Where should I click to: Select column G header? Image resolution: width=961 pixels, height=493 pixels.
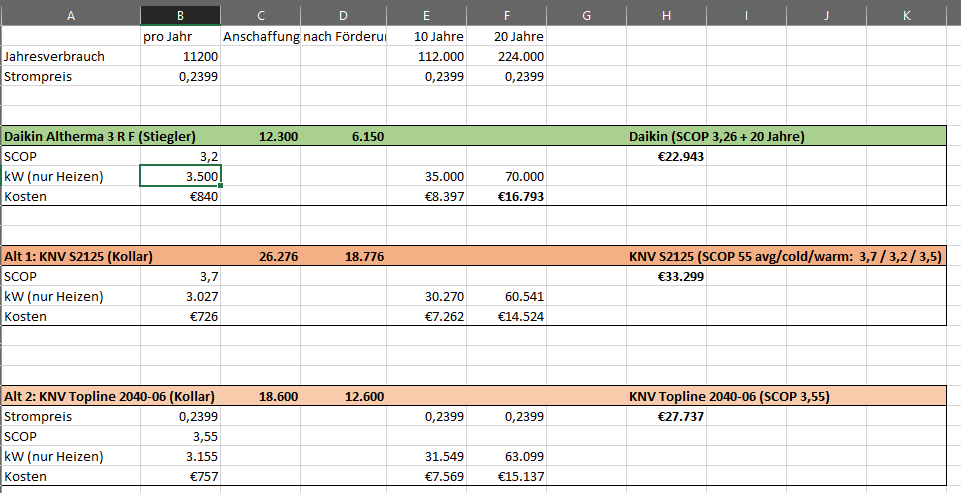click(x=587, y=15)
